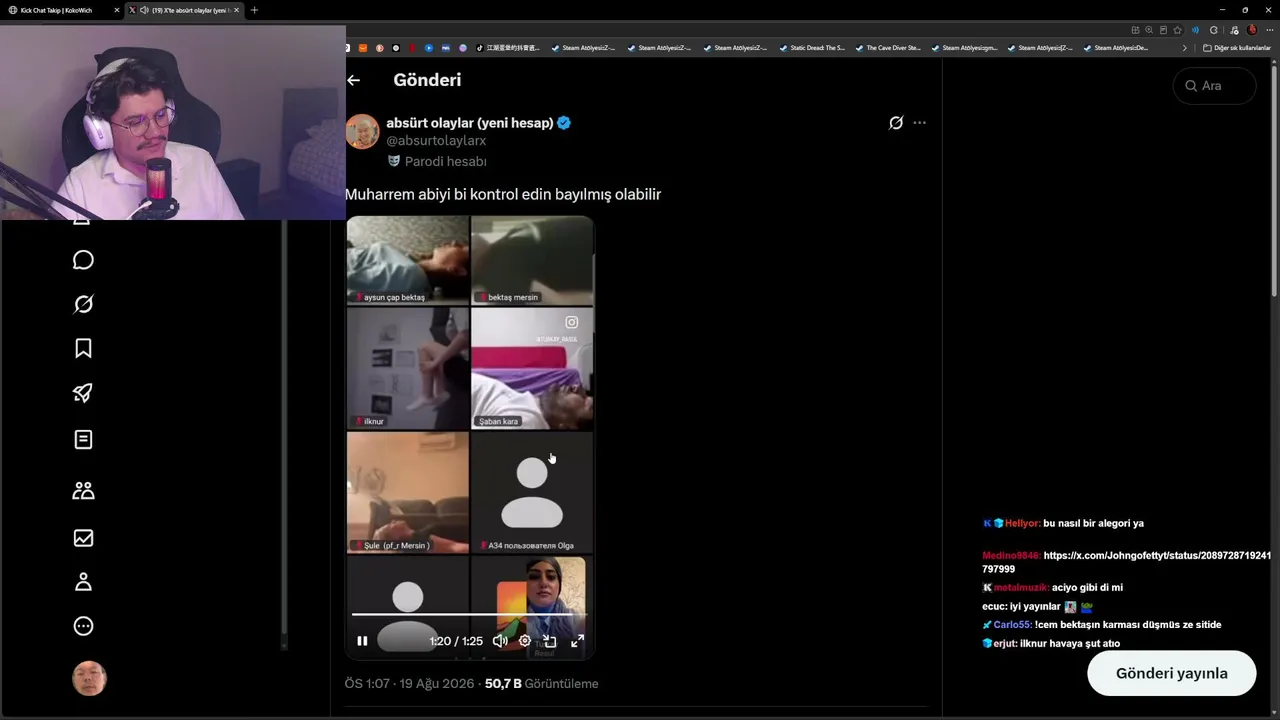The height and width of the screenshot is (720, 1280).
Task: Expand the bookmarks overflow chevron
Action: click(1185, 48)
